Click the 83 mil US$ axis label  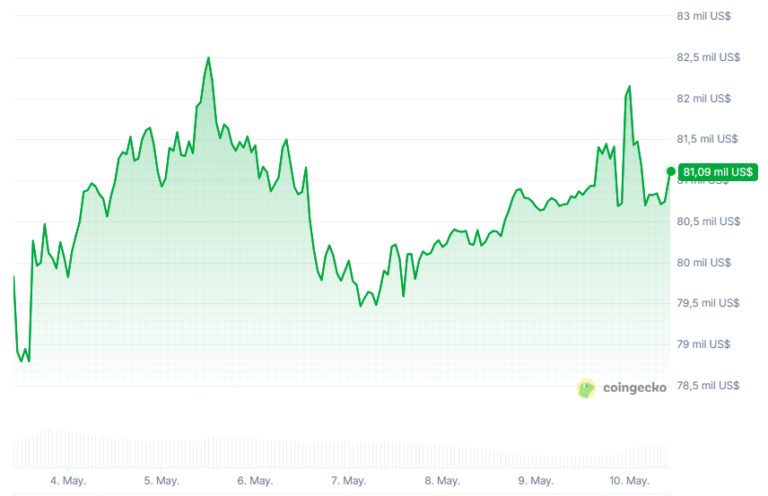[x=703, y=16]
